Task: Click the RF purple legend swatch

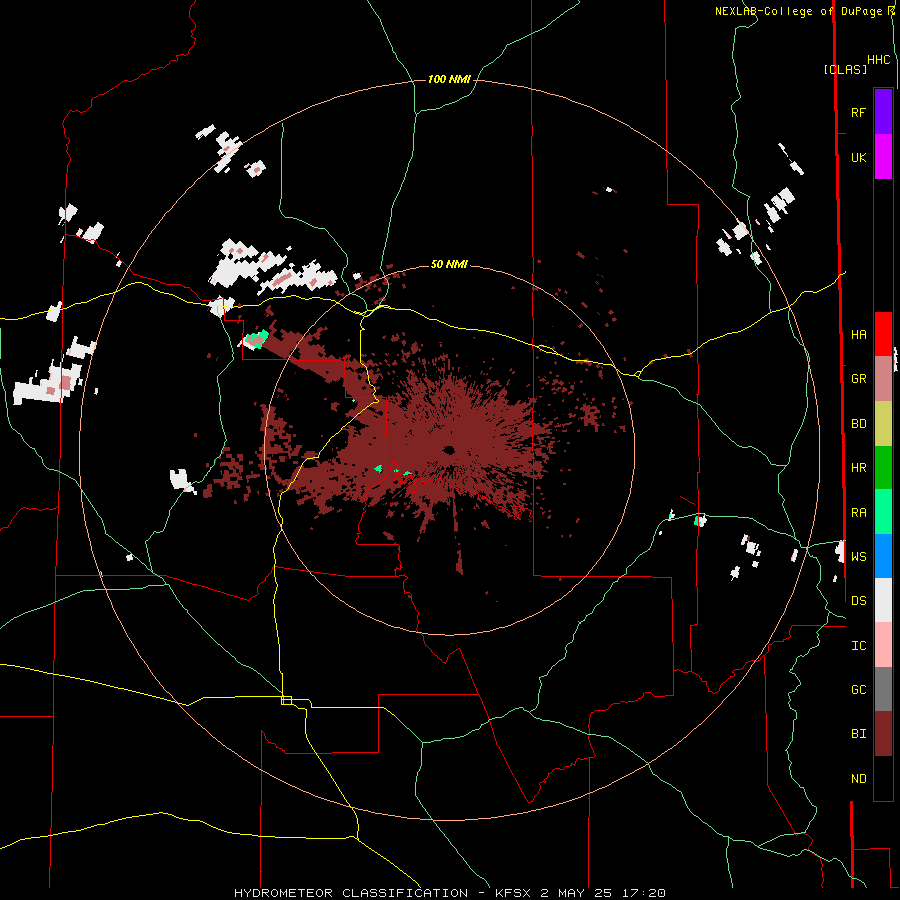Action: [883, 112]
